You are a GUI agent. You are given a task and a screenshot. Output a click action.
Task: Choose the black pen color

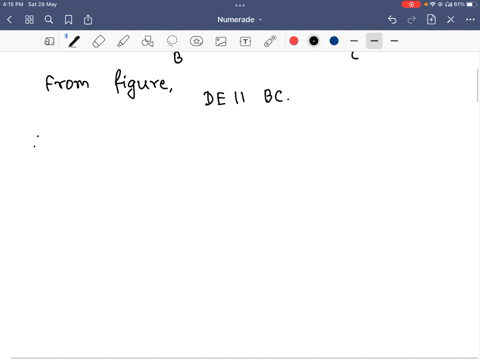point(314,41)
